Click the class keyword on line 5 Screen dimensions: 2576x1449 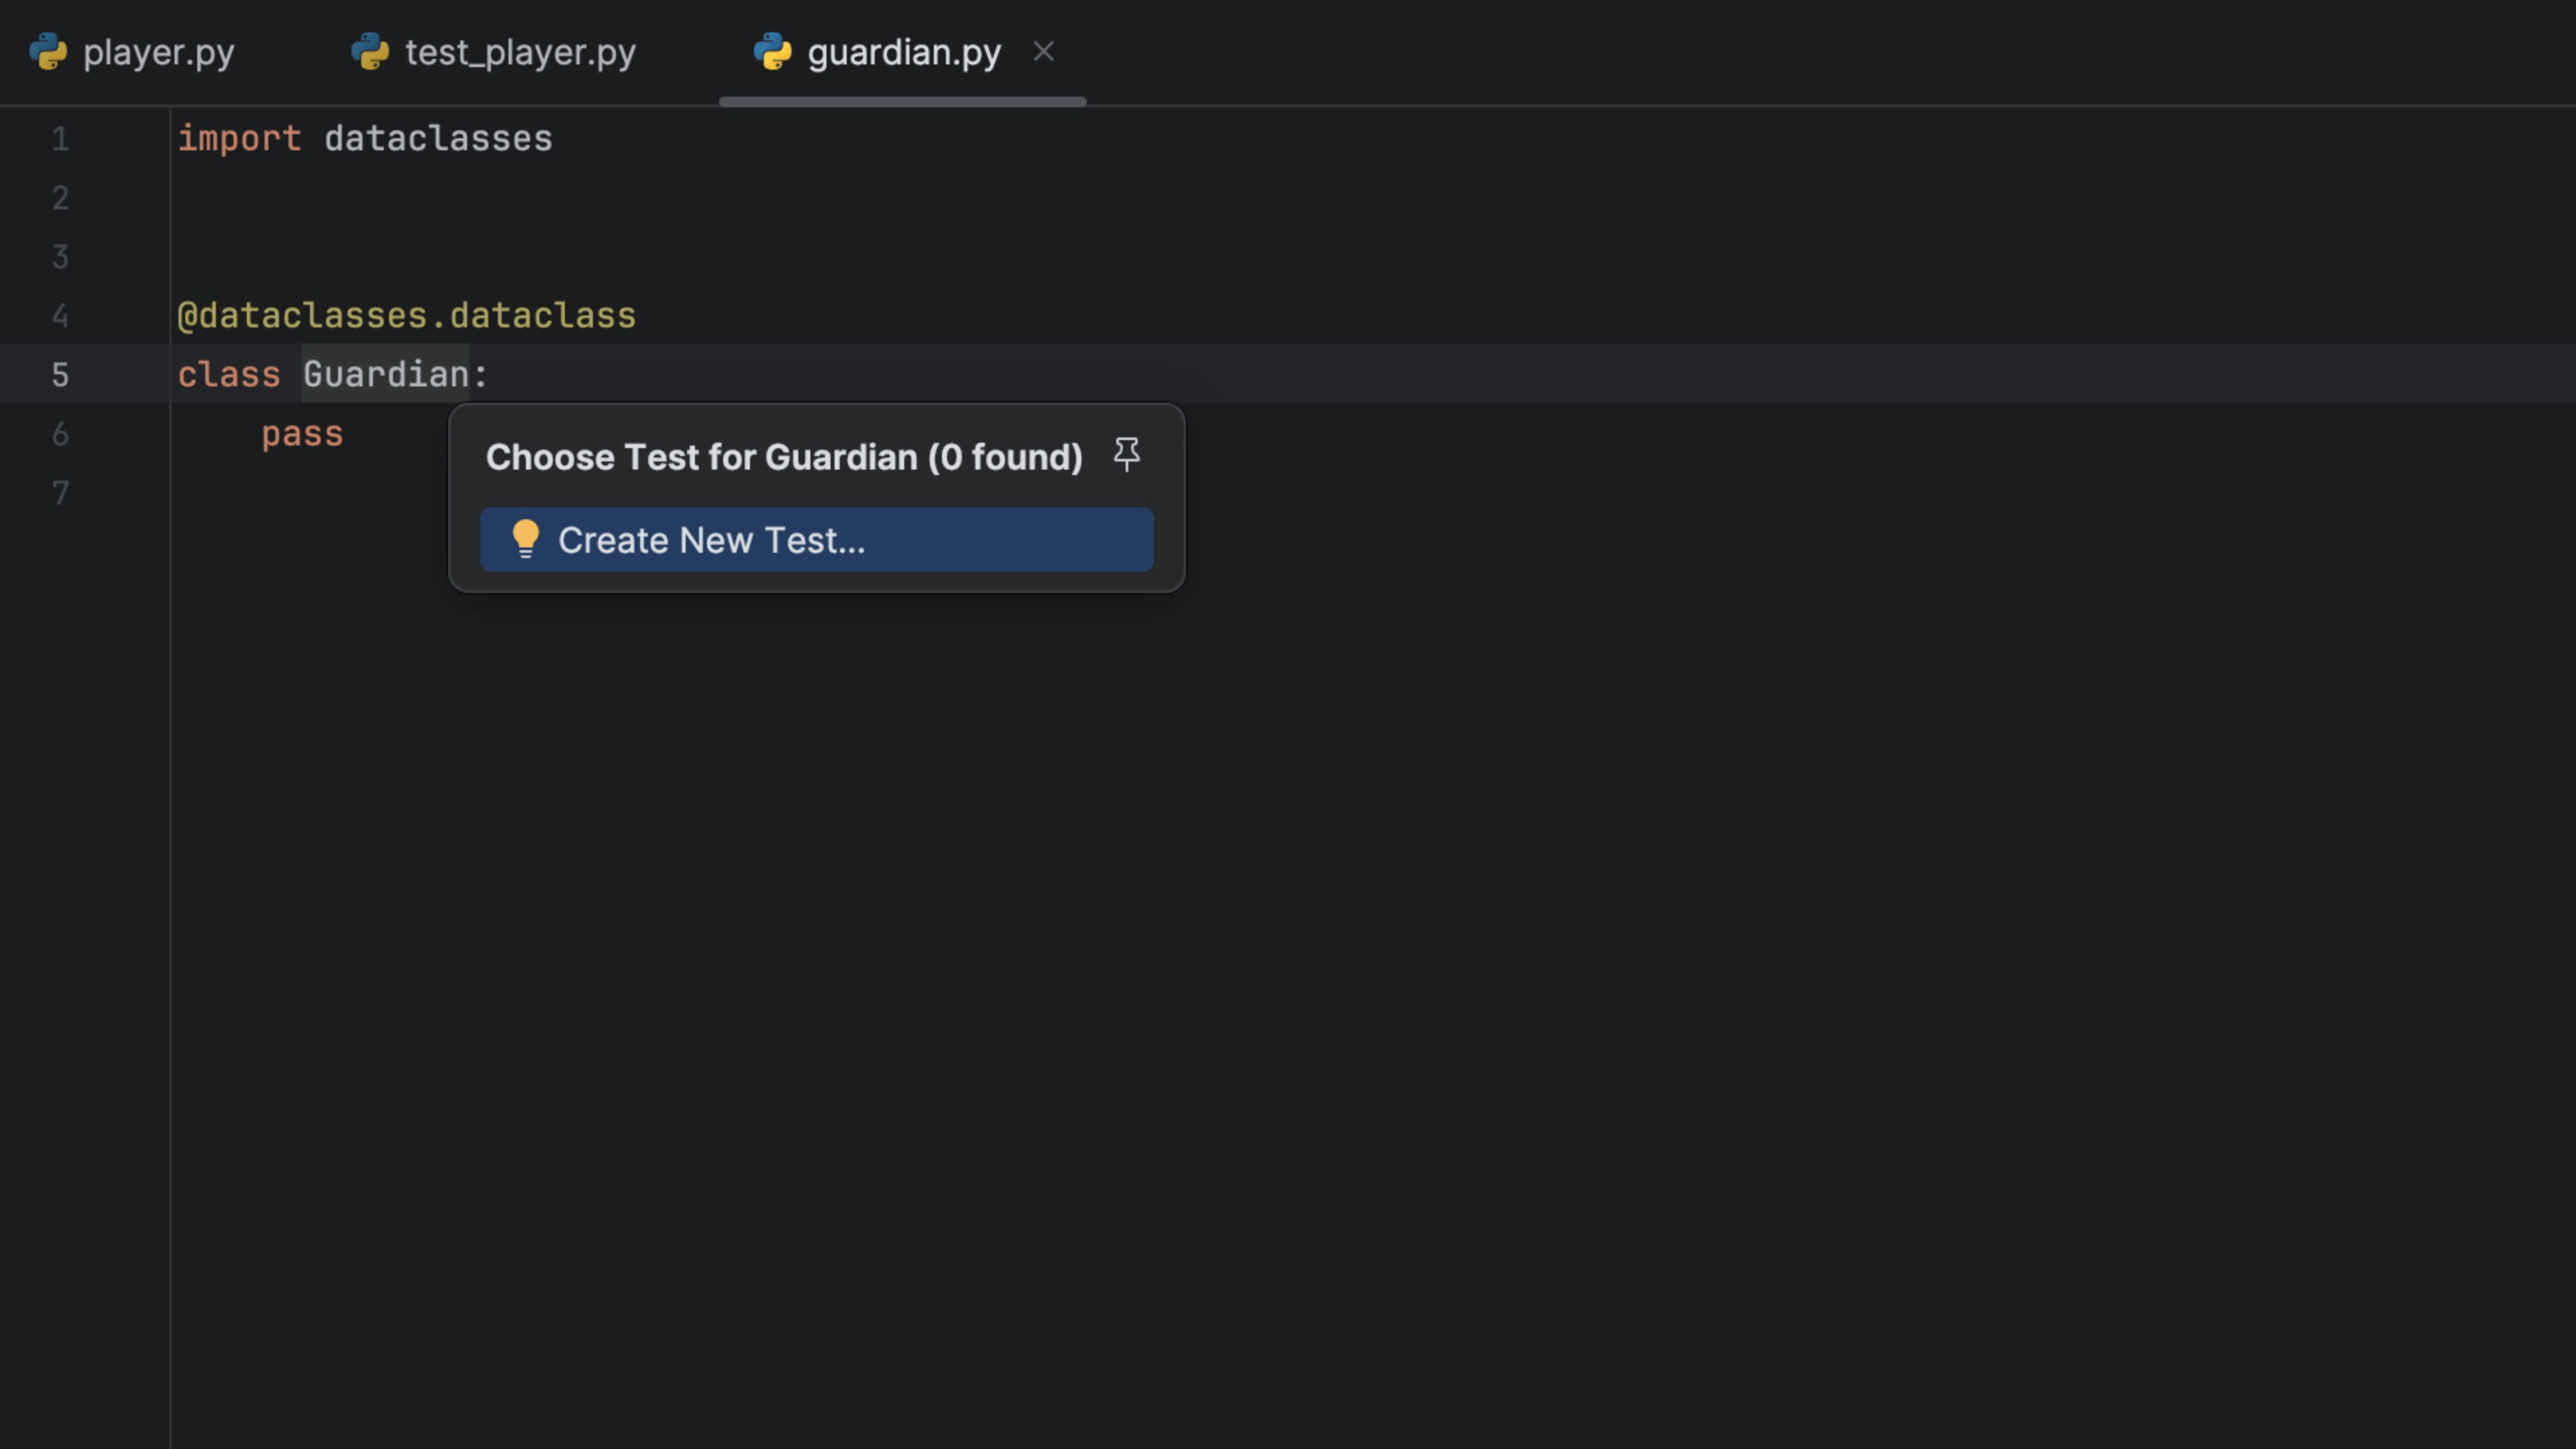229,374
